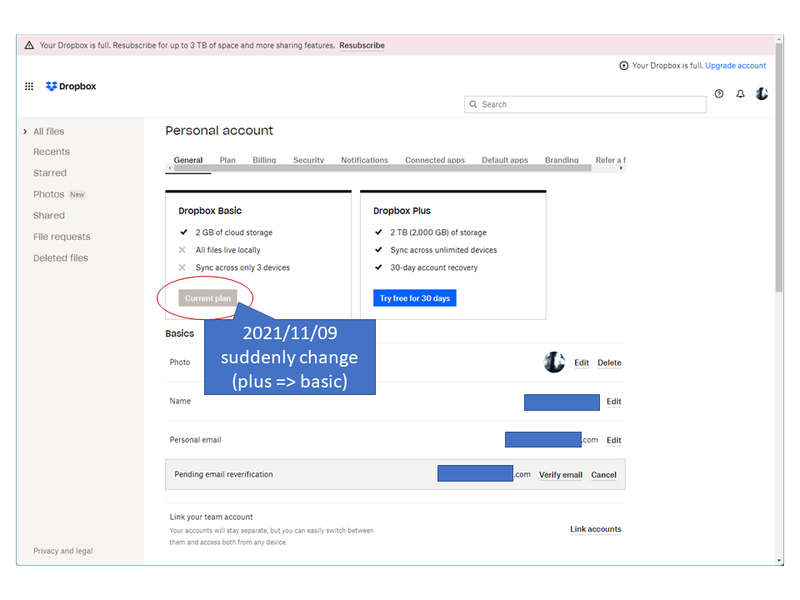The width and height of the screenshot is (800, 600).
Task: Open the help question mark icon
Action: [x=719, y=94]
